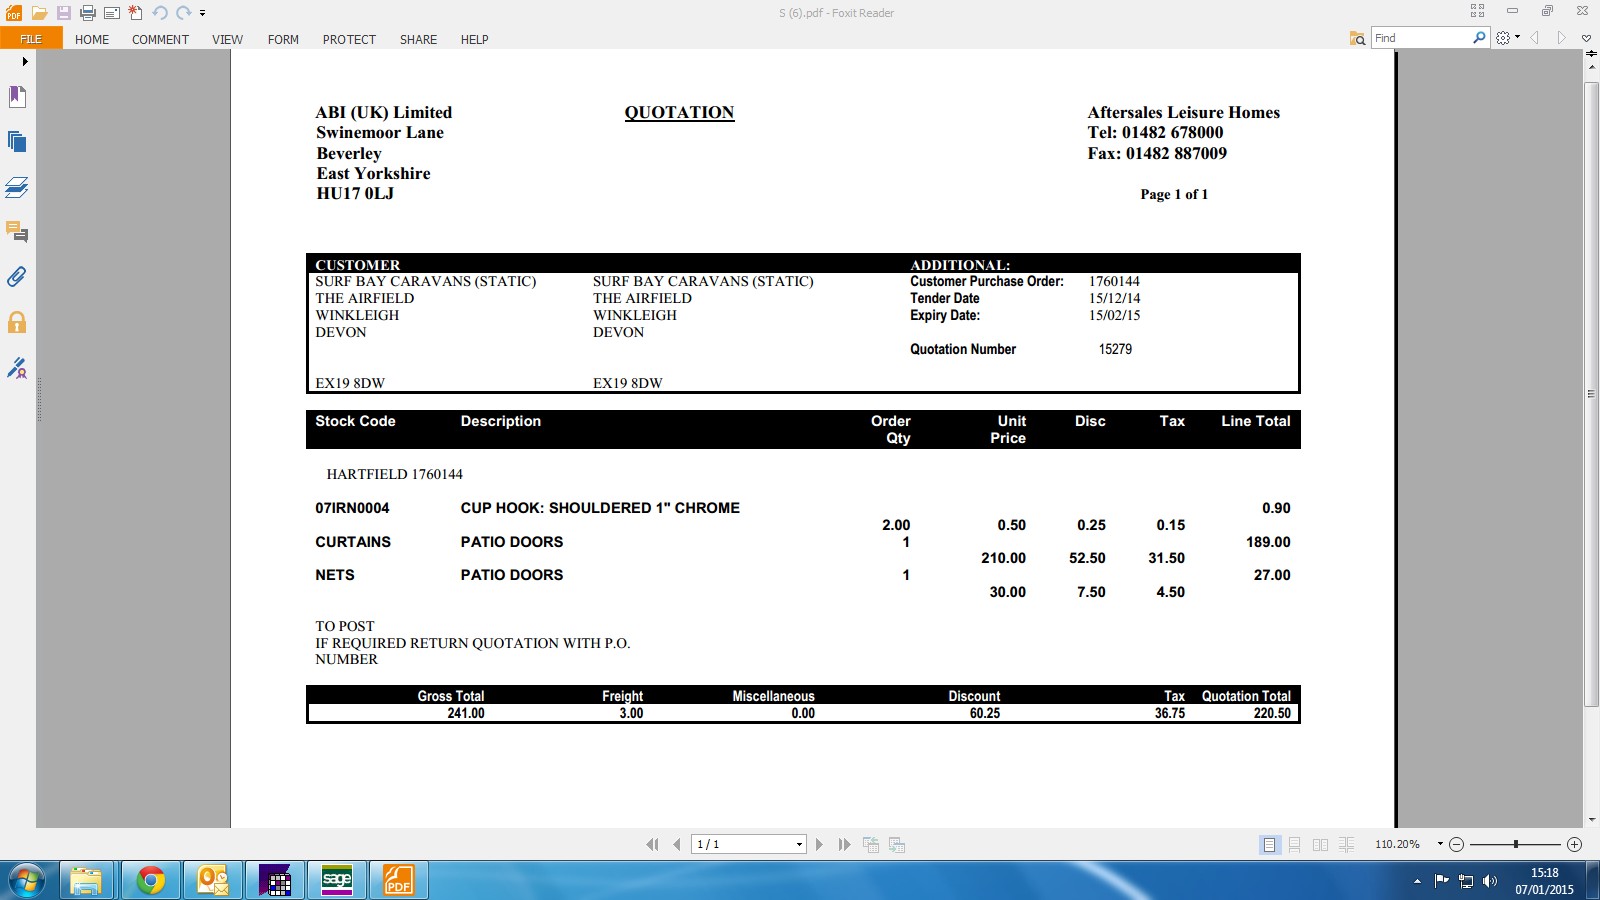Open the COMMENT tab
The height and width of the screenshot is (900, 1600).
(160, 39)
